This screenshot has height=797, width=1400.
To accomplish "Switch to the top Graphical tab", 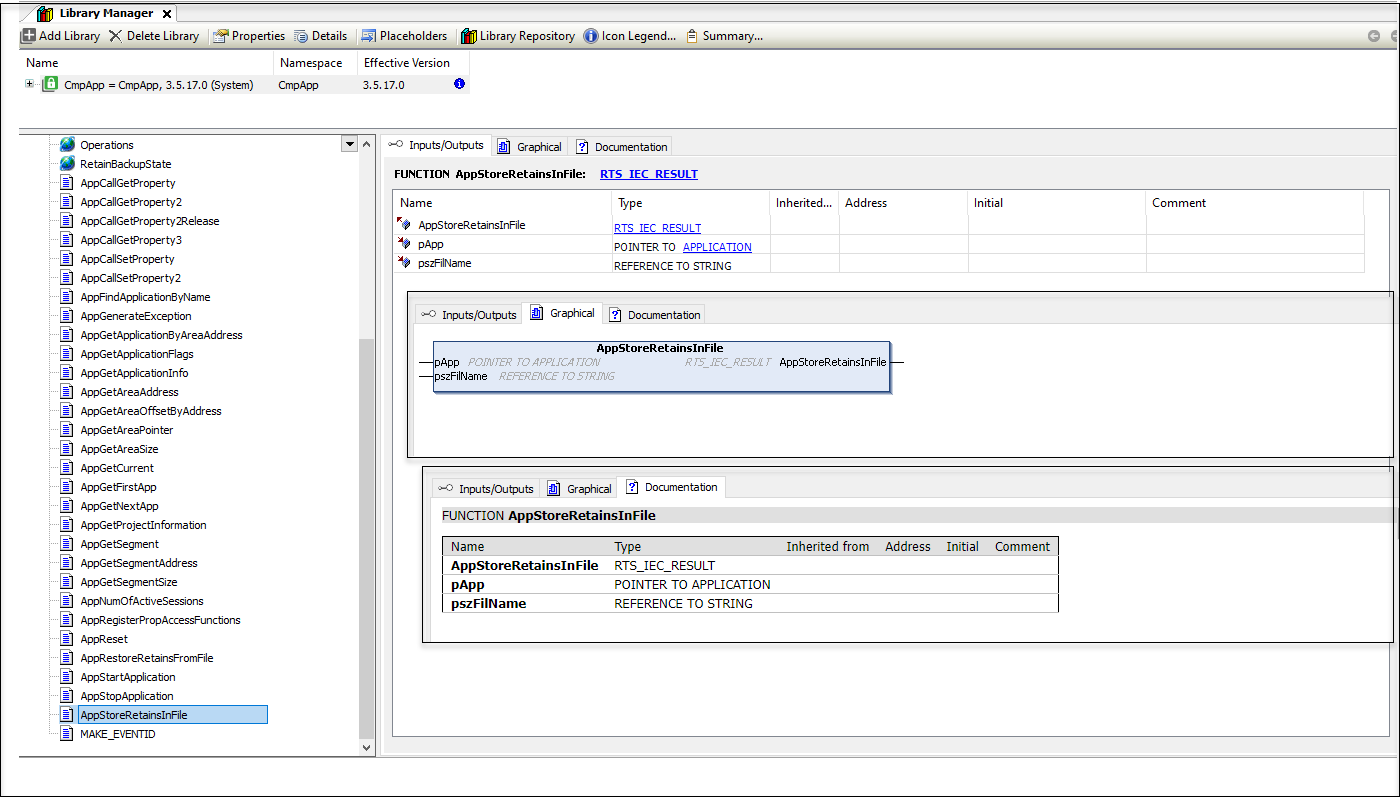I will pos(530,147).
